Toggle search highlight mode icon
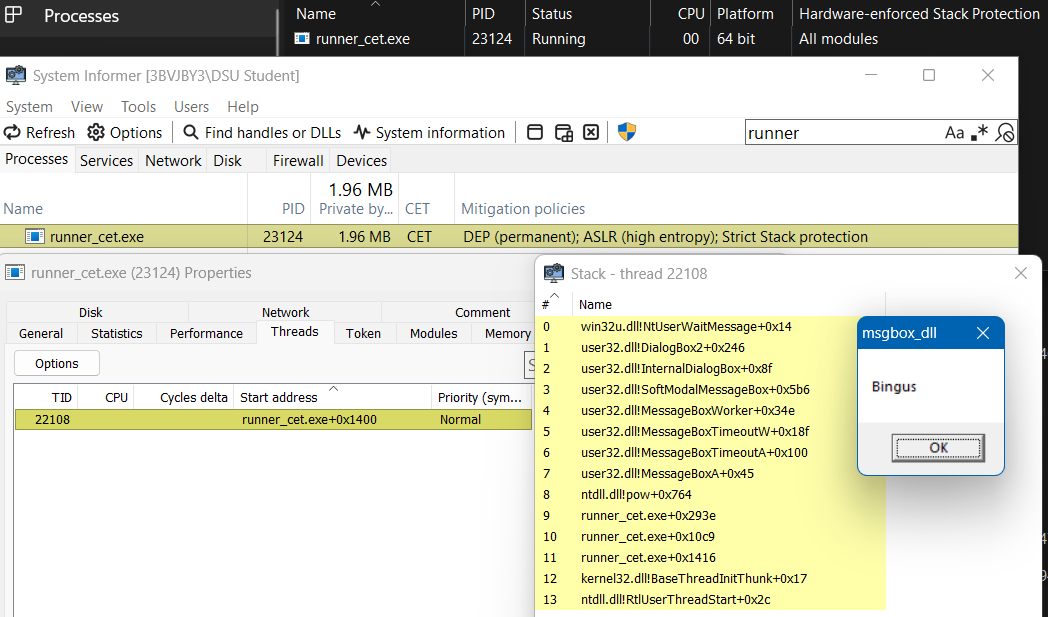The image size is (1048, 617). tap(1005, 133)
